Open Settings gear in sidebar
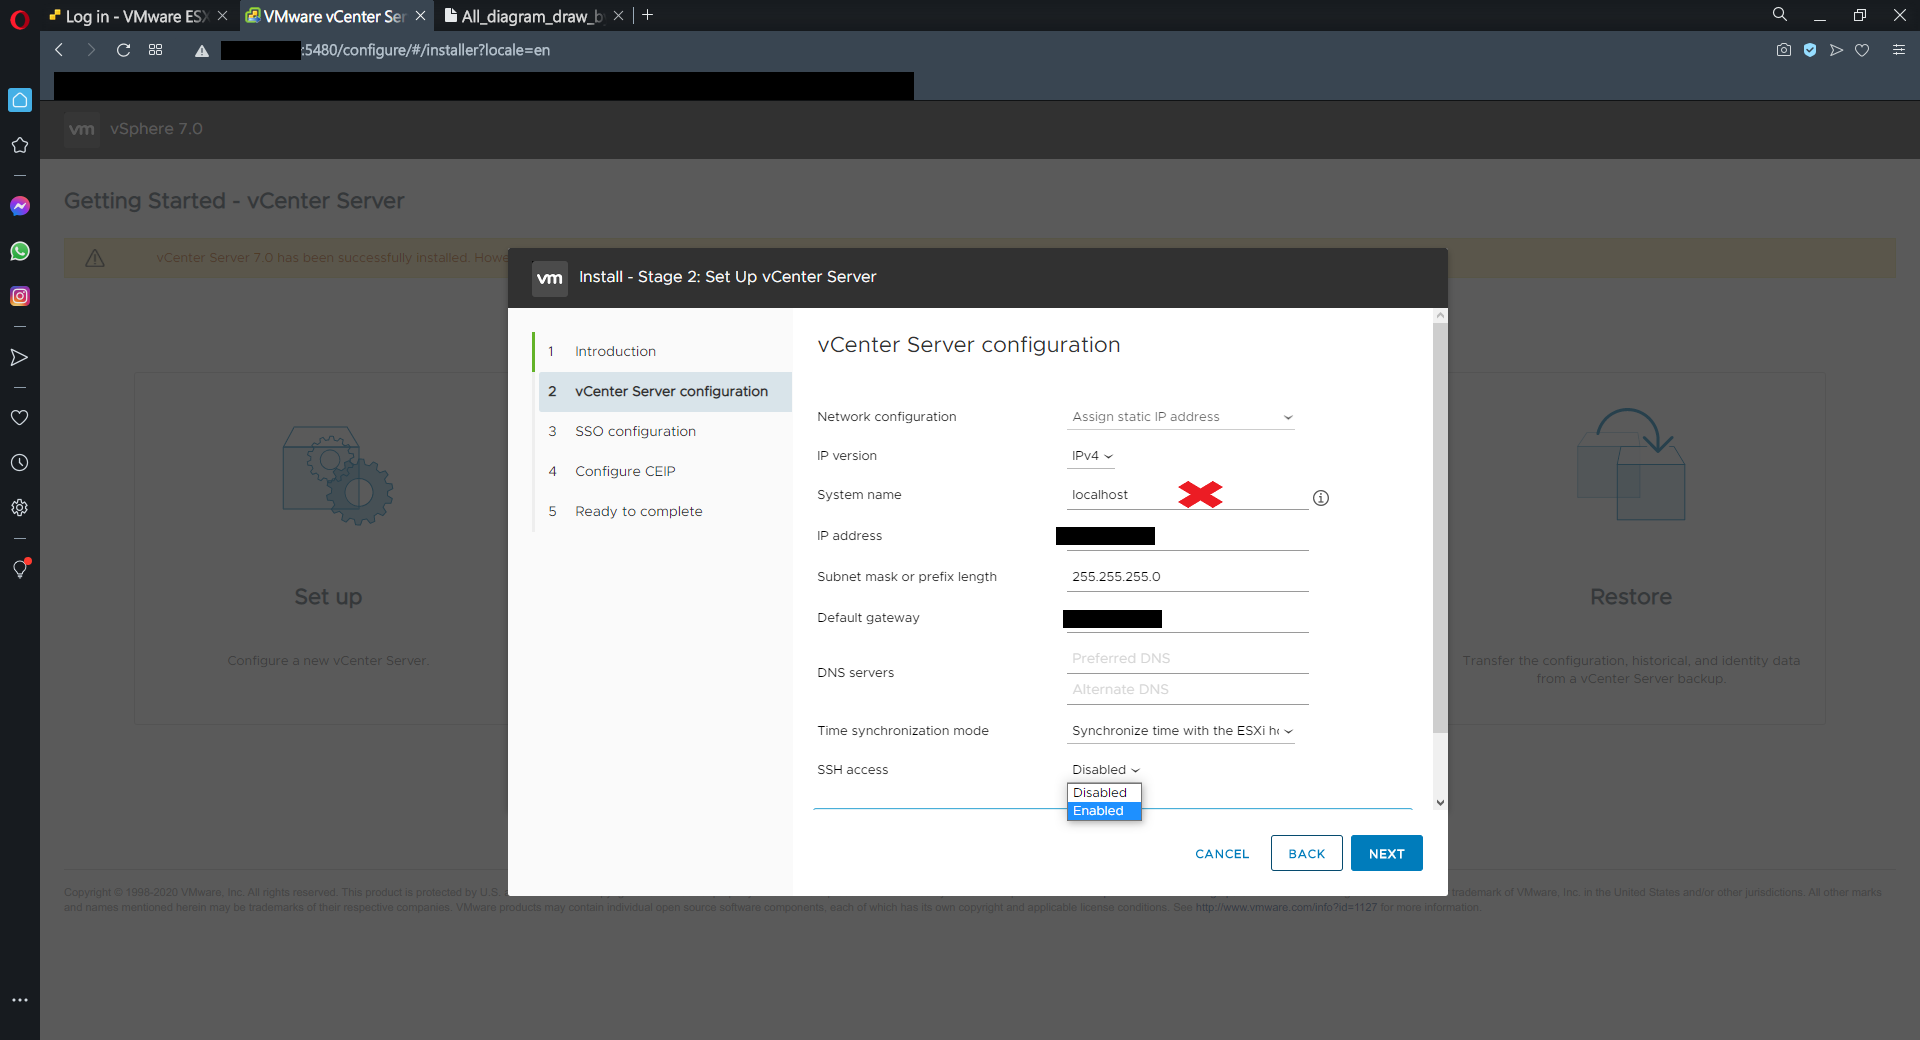The image size is (1920, 1040). [x=19, y=508]
